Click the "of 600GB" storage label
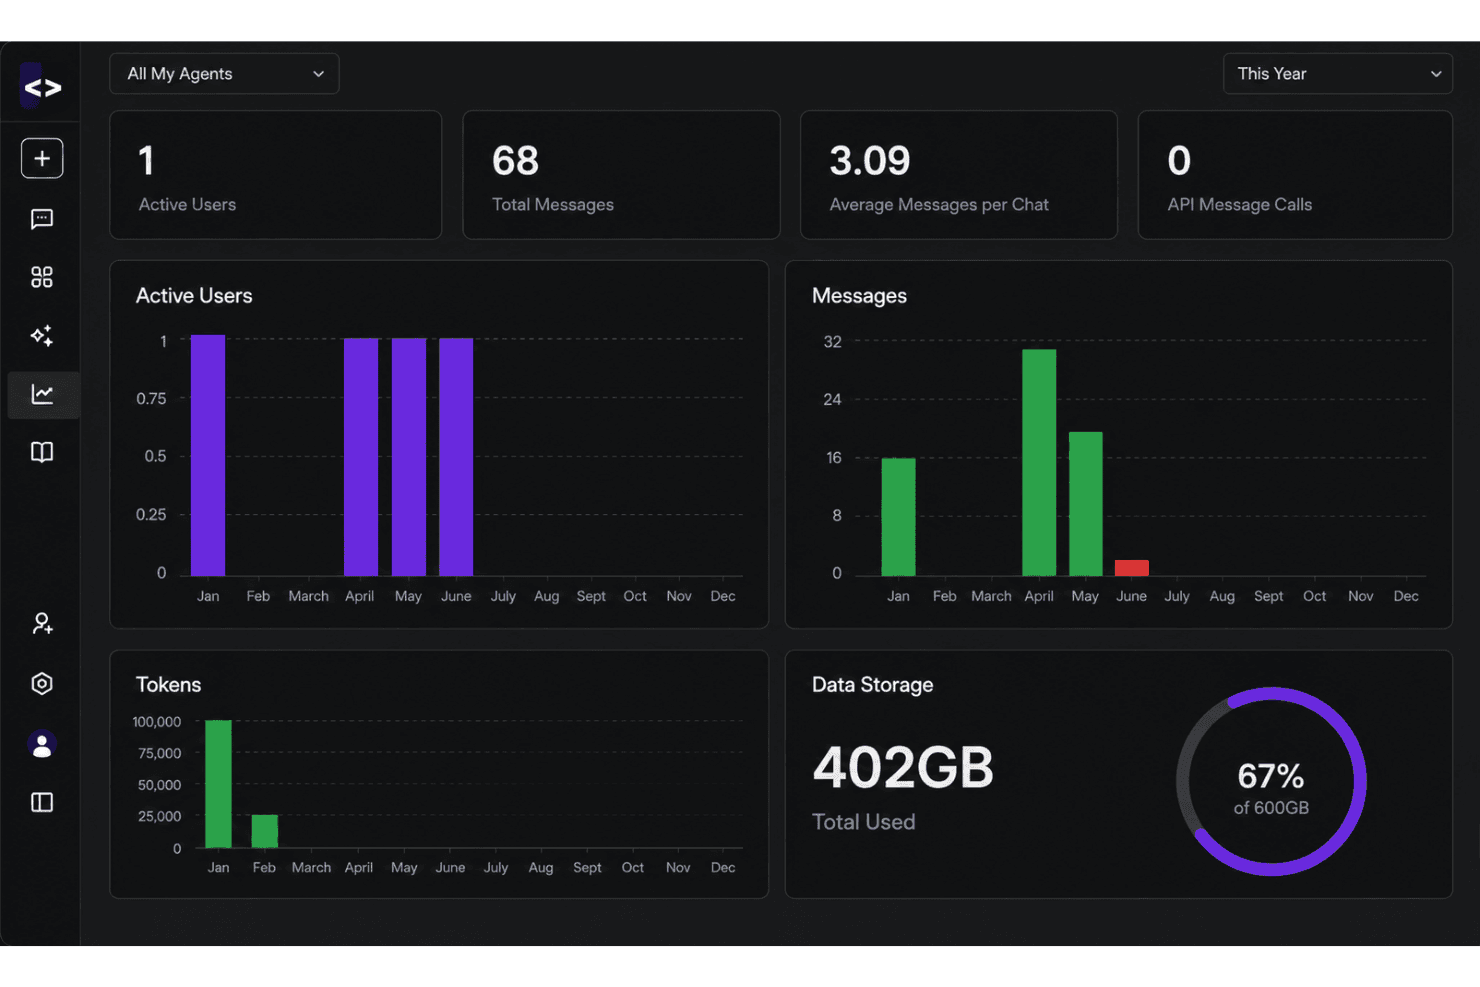Screen dimensions: 1480x987 (1271, 808)
